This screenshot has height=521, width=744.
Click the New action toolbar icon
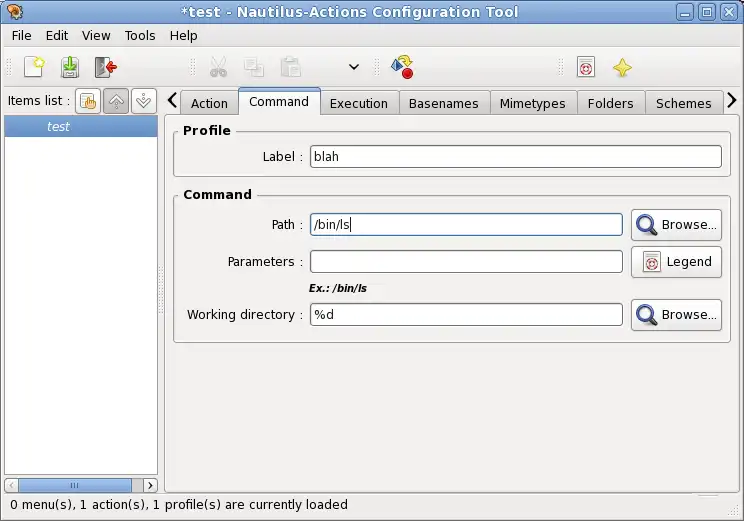pos(34,67)
